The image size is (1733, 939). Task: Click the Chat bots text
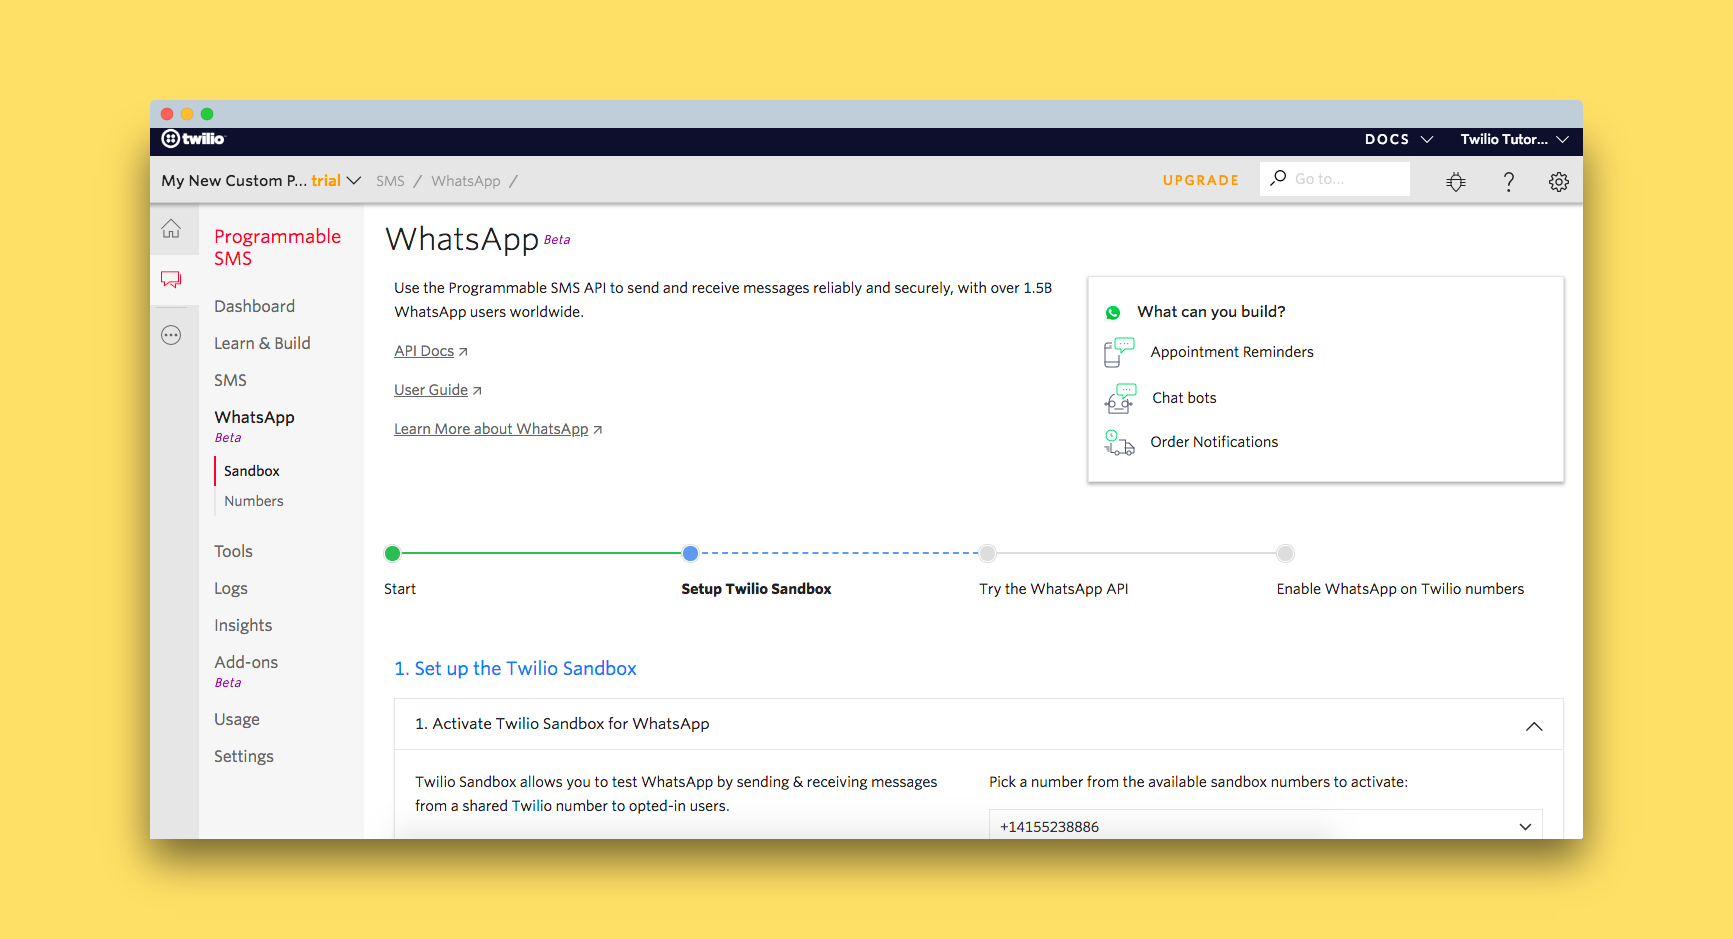pos(1184,398)
